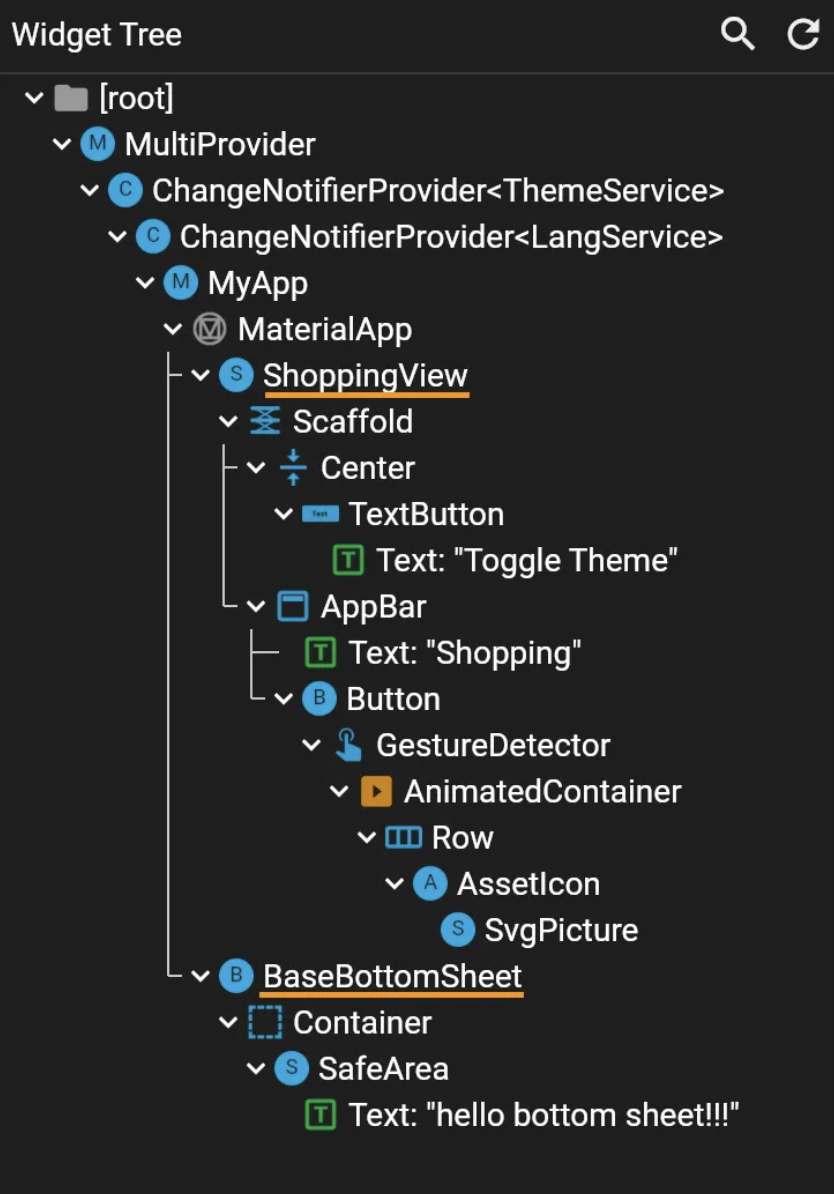Viewport: 834px width, 1194px height.
Task: Click the dashed Container widget icon
Action: pyautogui.click(x=264, y=1023)
